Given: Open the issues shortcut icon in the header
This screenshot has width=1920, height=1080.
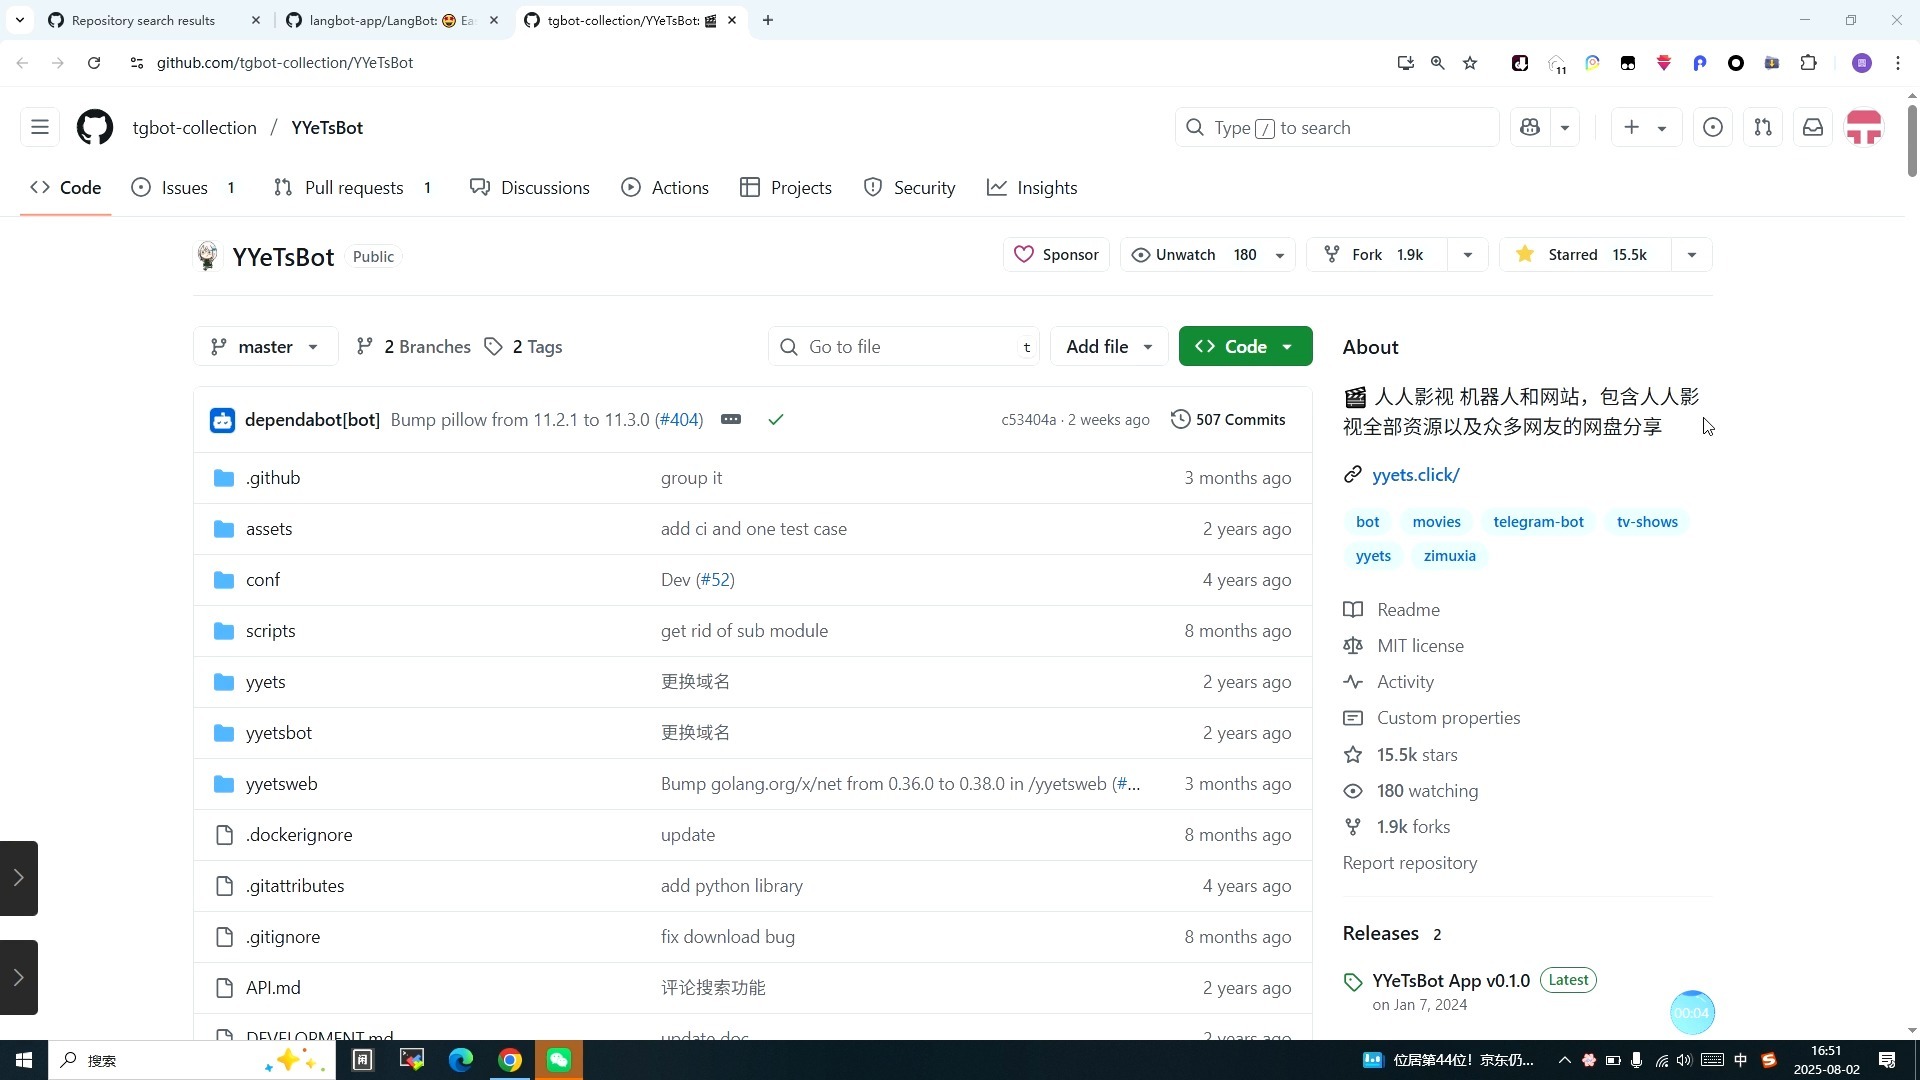Looking at the screenshot, I should point(1713,128).
